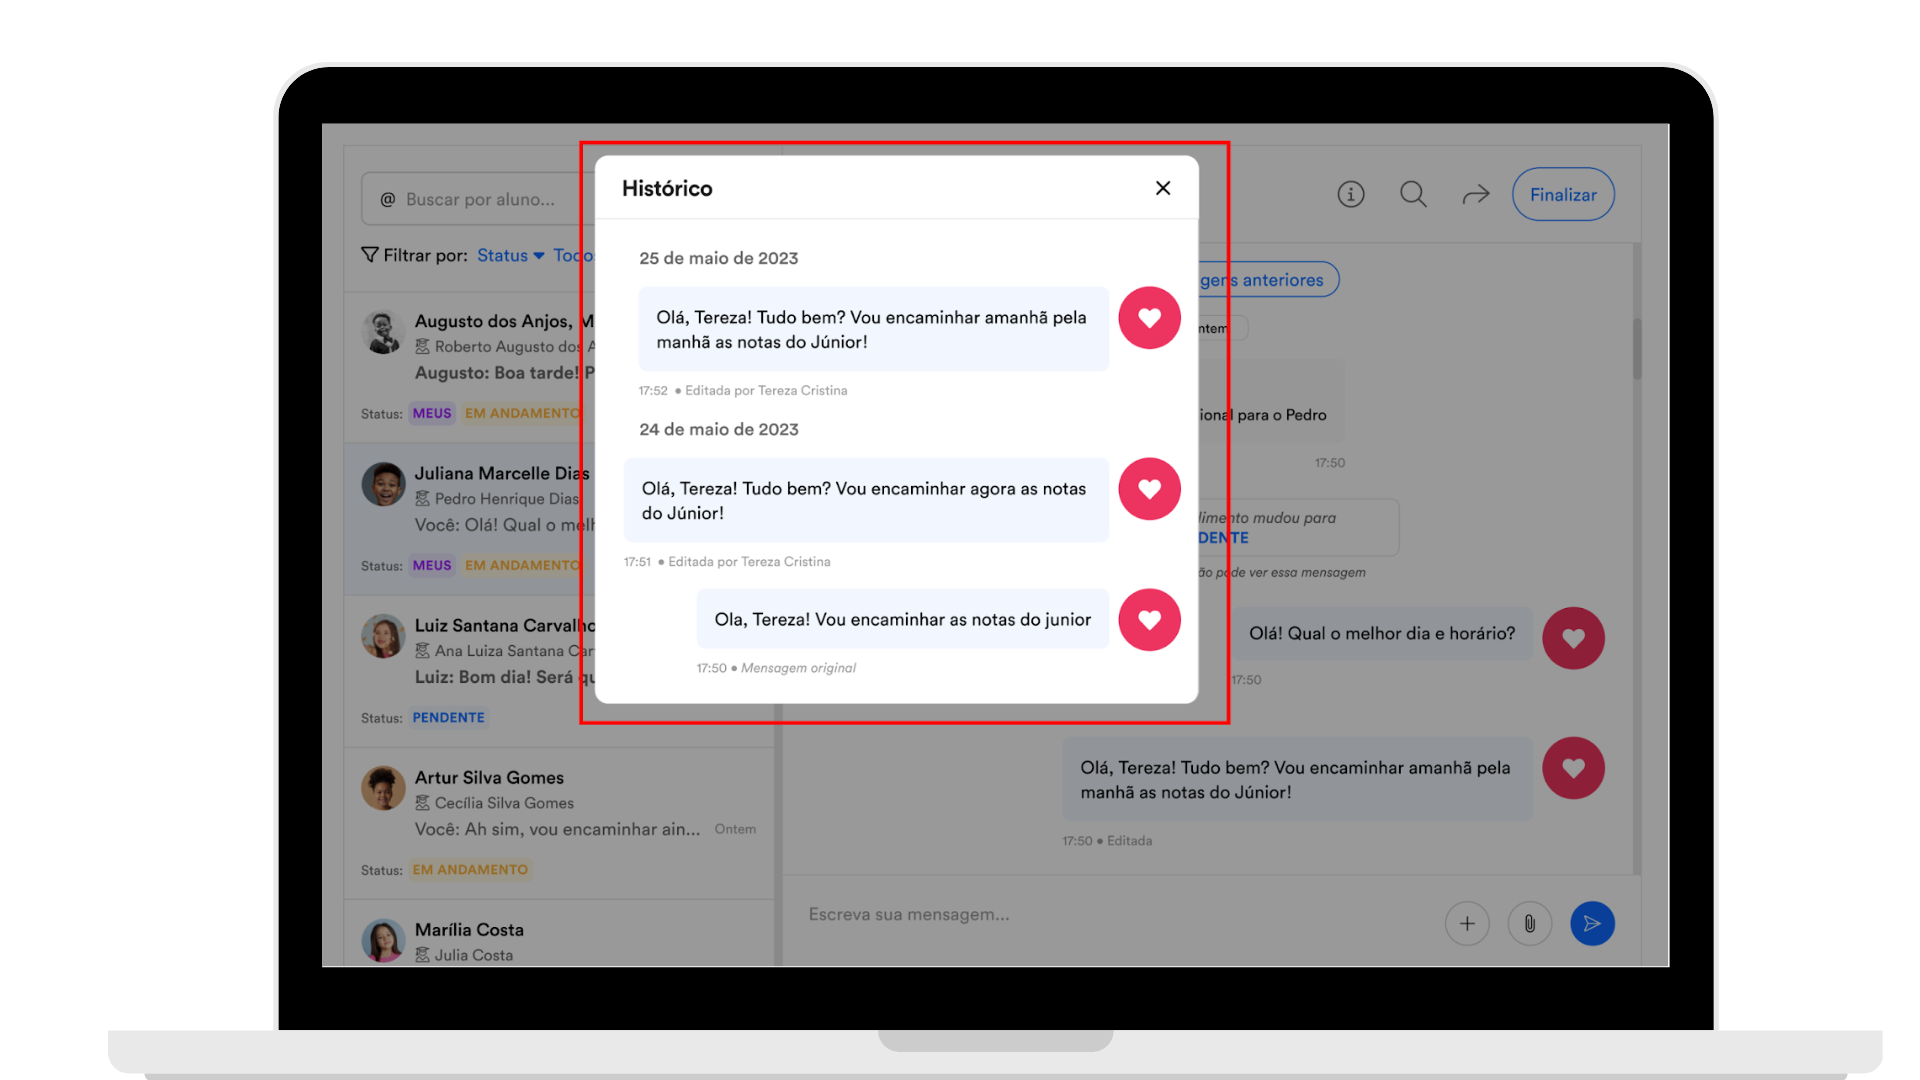Click student icon beside Julia Costa
This screenshot has height=1080, width=1920.
tap(422, 955)
